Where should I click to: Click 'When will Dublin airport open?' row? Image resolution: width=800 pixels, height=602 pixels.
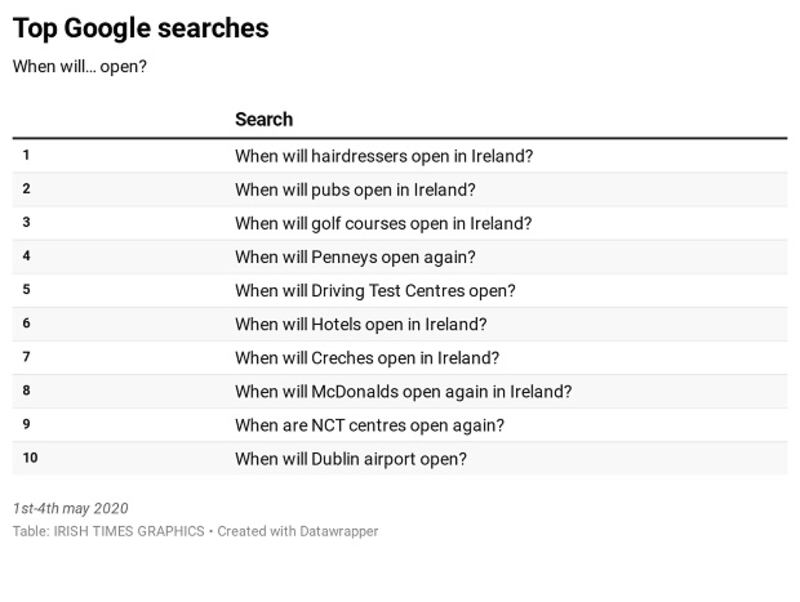tap(350, 459)
